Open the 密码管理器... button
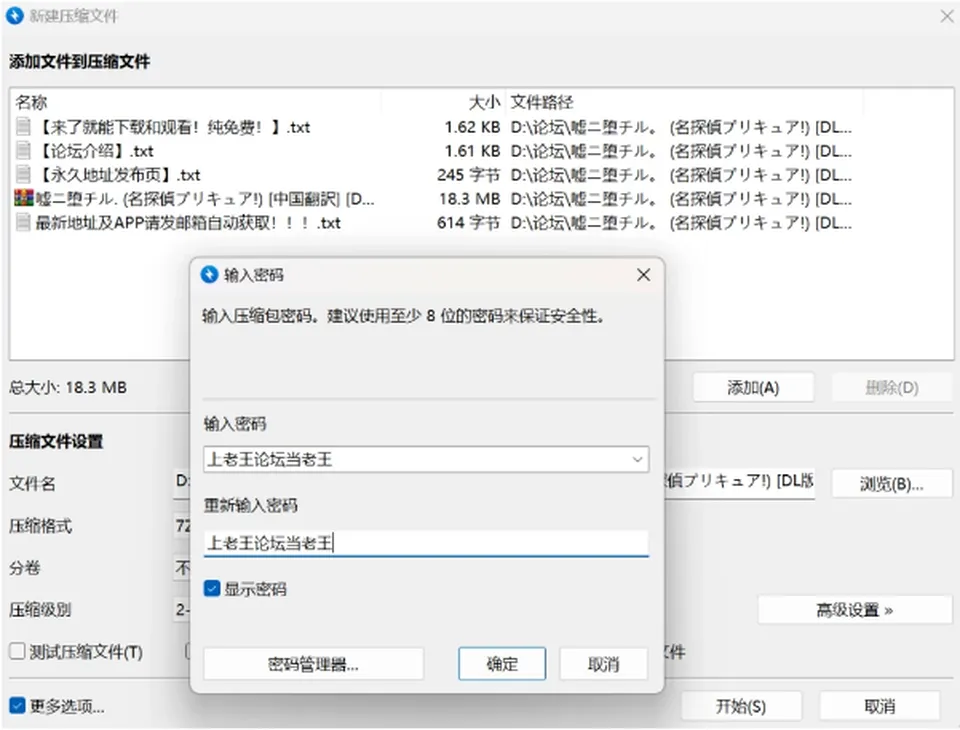Image resolution: width=960 pixels, height=730 pixels. [313, 664]
